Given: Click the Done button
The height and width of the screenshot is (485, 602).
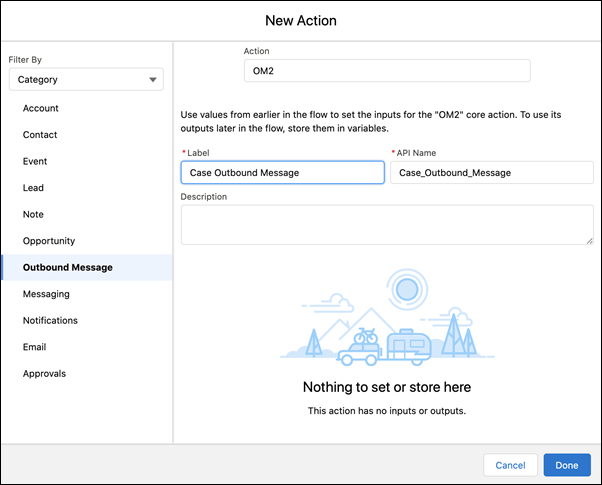Looking at the screenshot, I should pos(567,465).
